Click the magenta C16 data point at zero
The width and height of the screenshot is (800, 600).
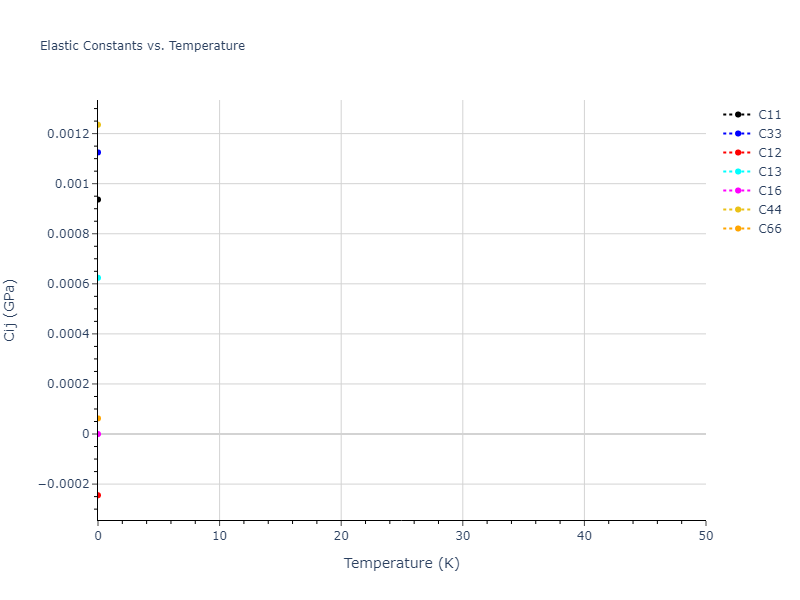[x=97, y=434]
